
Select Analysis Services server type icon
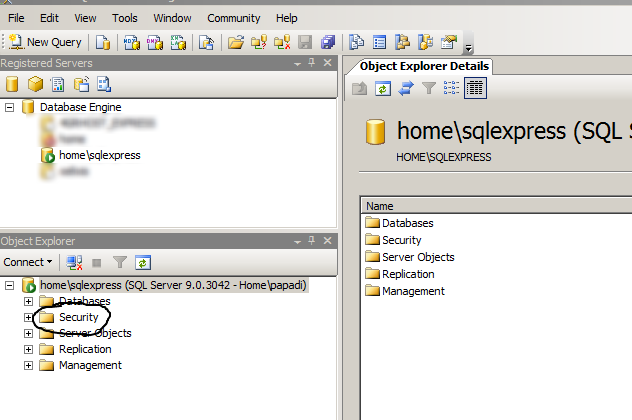point(35,84)
